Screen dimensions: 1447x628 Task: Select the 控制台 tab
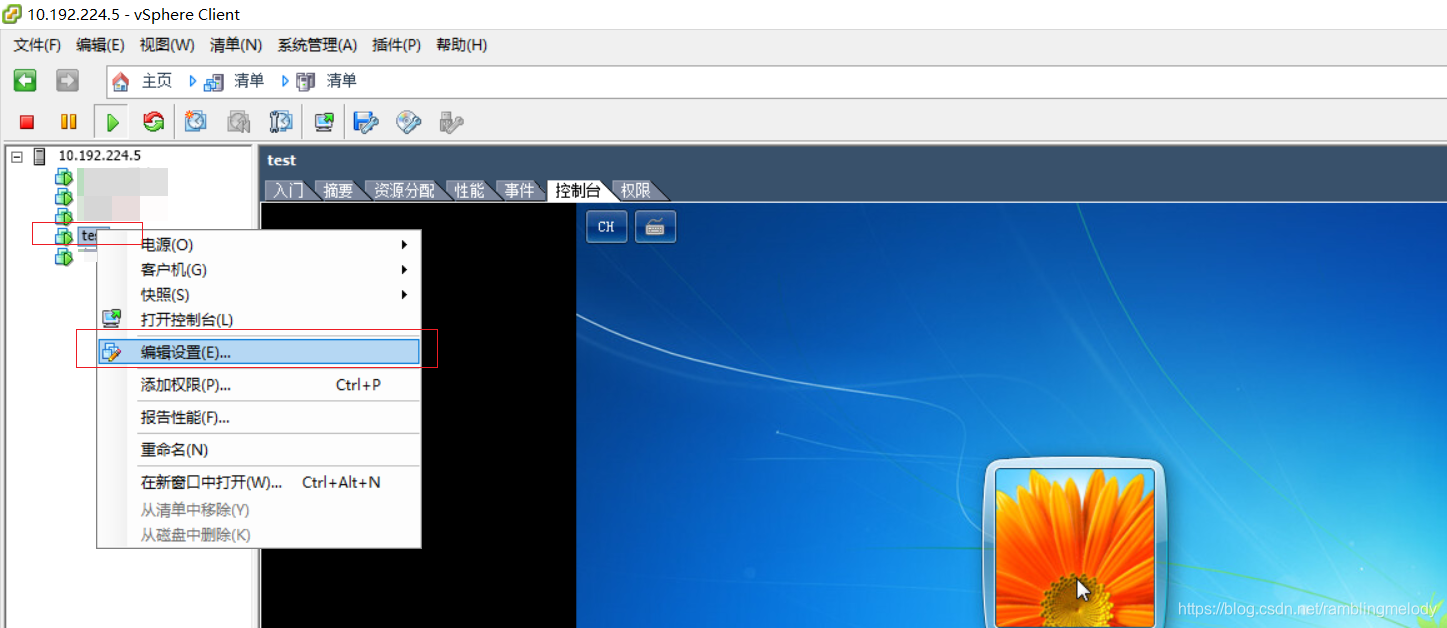(578, 191)
